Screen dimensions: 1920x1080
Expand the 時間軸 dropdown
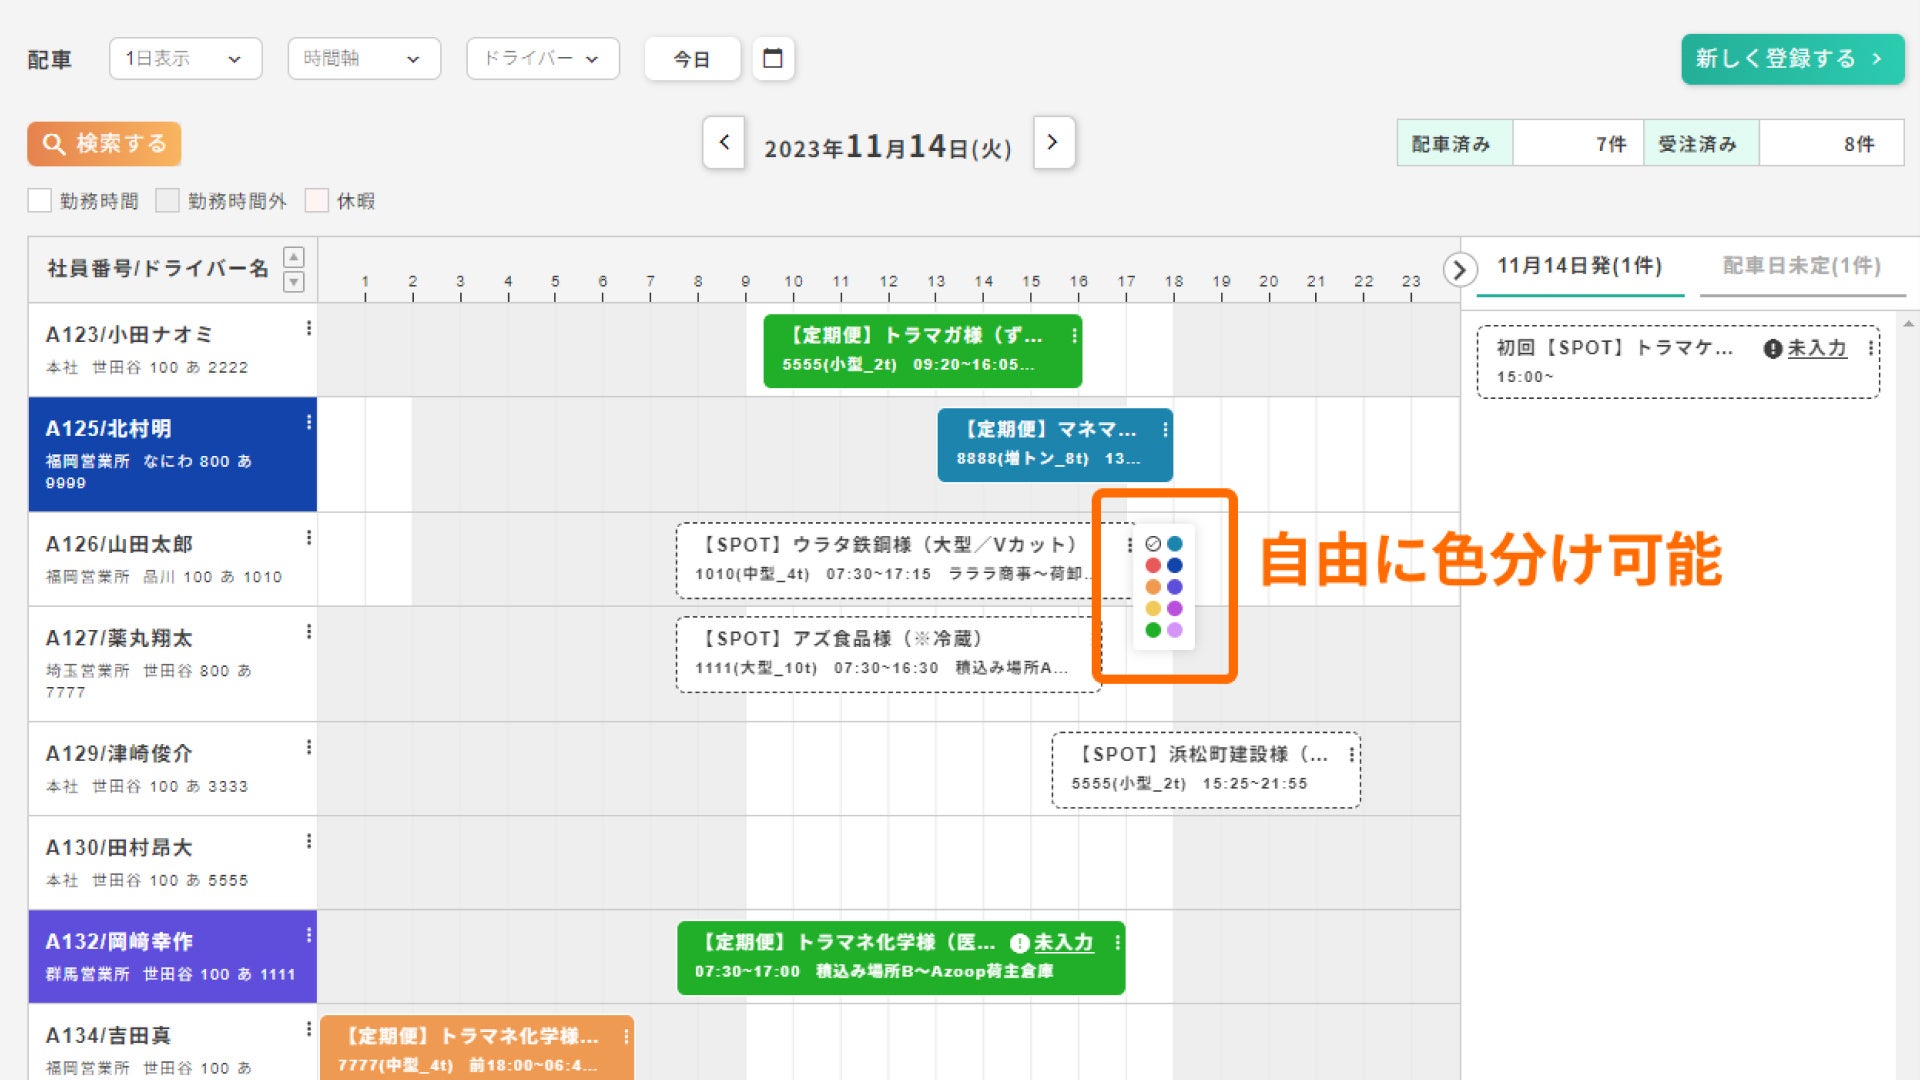(x=363, y=59)
